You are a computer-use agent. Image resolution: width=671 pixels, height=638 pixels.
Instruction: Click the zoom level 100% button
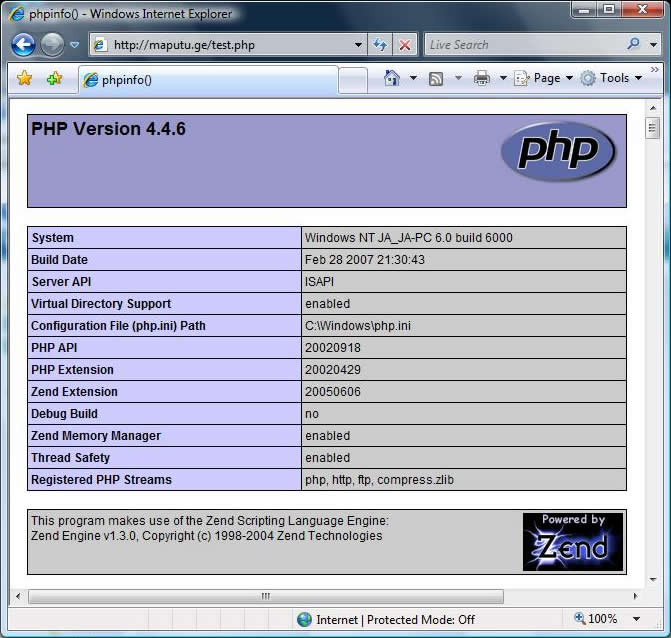click(595, 619)
